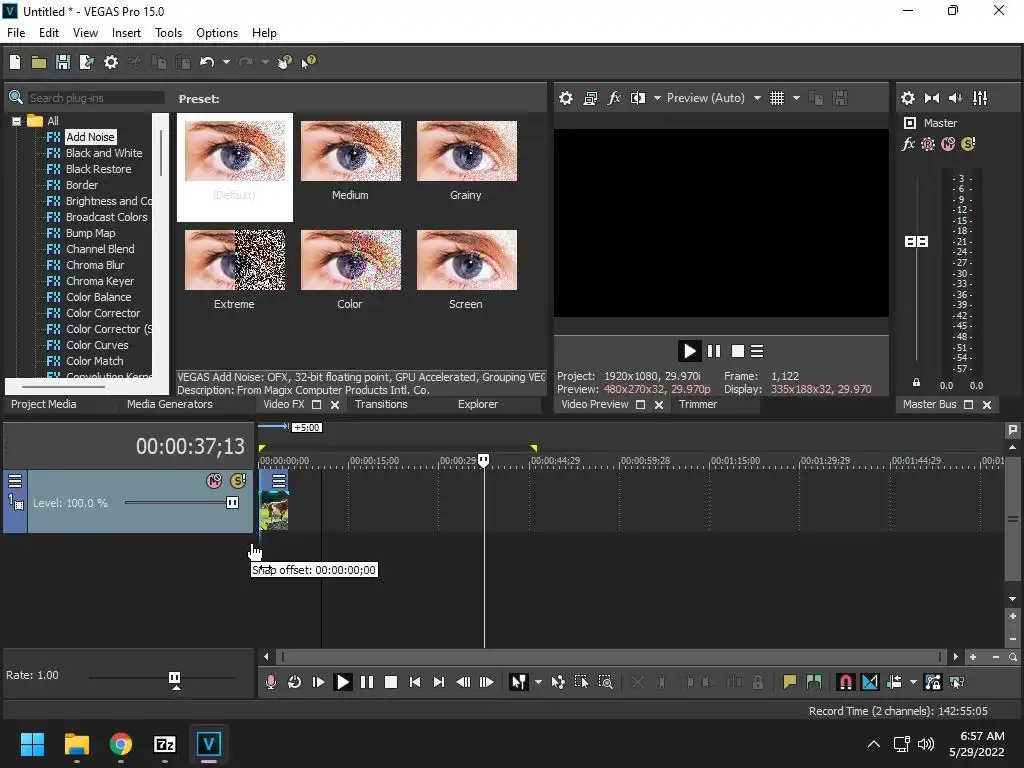Open the Insert menu
1024x768 pixels.
pos(126,33)
